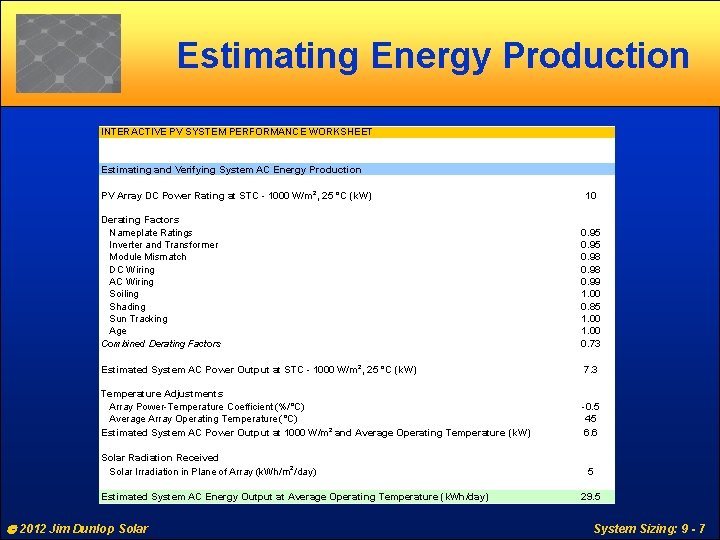Click the 'Temperature Adjustments' heading
Image resolution: width=720 pixels, height=540 pixels.
tap(162, 394)
